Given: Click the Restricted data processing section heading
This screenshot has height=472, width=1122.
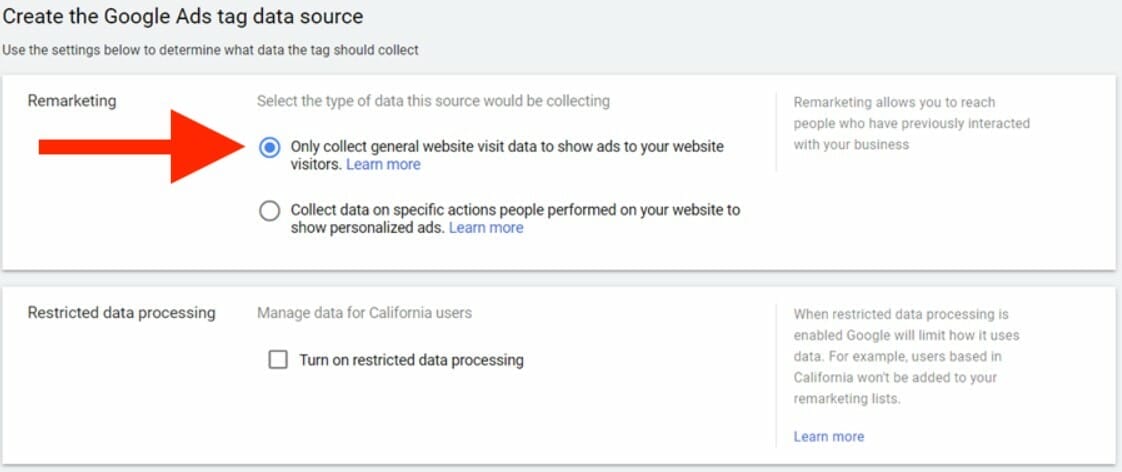Looking at the screenshot, I should coord(121,313).
